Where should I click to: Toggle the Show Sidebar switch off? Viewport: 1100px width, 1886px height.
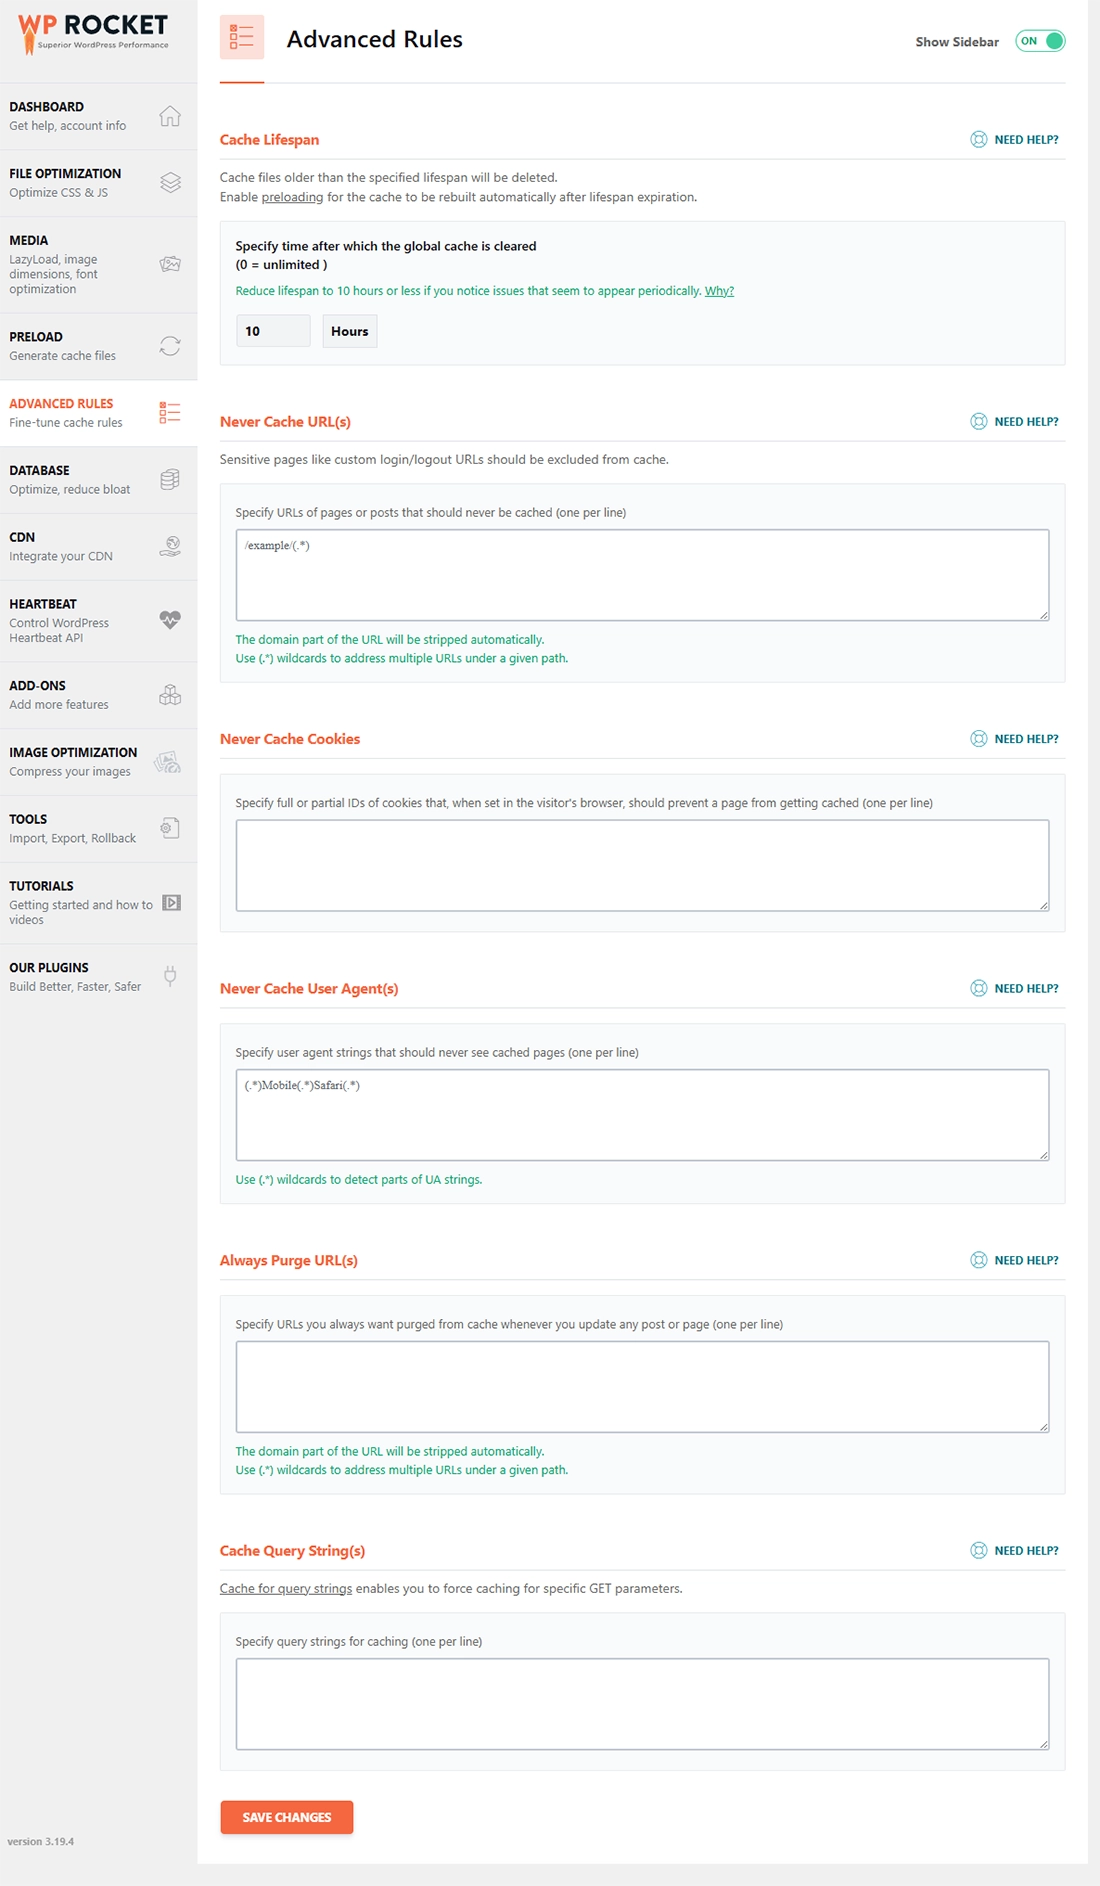pyautogui.click(x=1040, y=41)
